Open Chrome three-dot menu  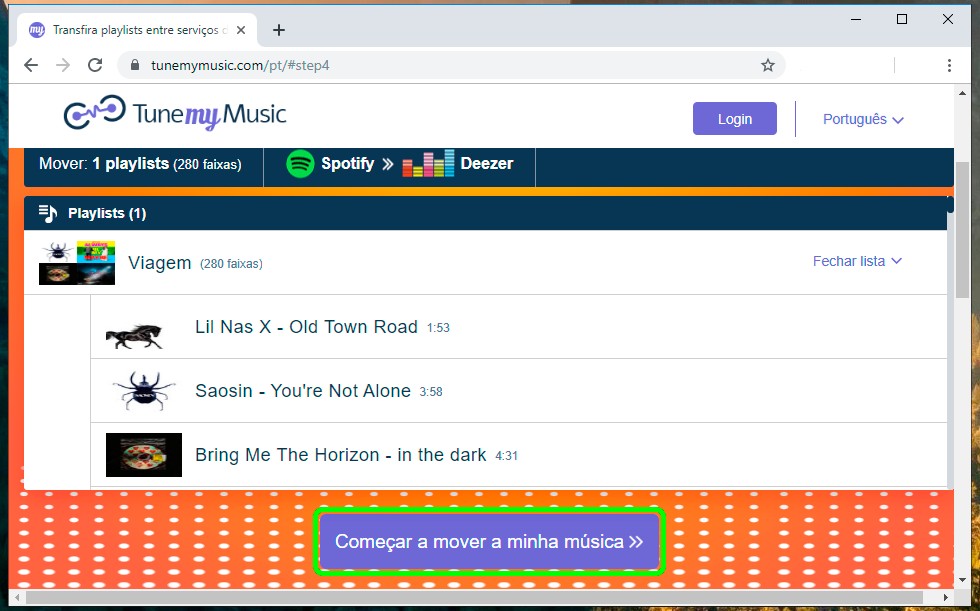949,65
